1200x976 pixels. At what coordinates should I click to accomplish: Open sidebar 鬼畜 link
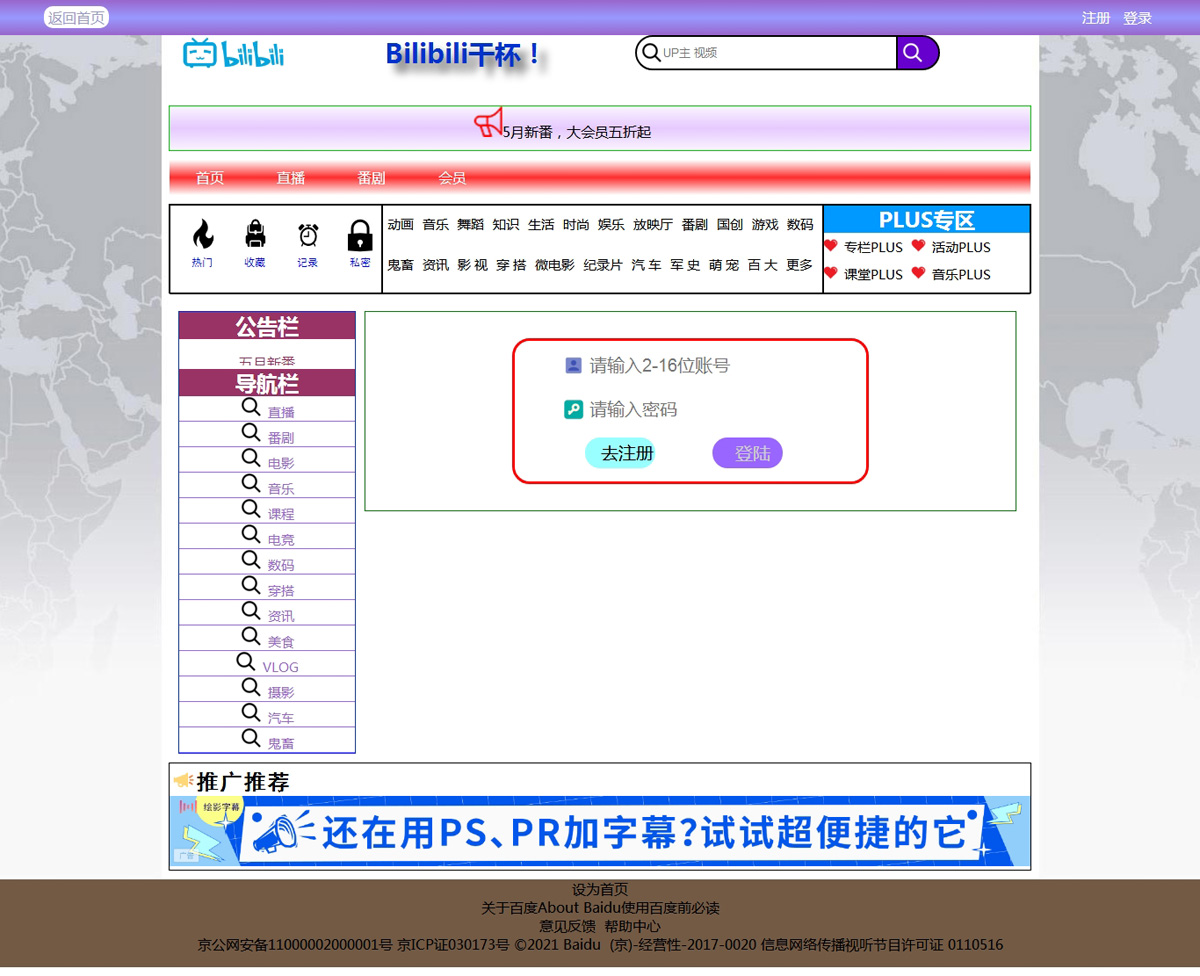pyautogui.click(x=281, y=744)
